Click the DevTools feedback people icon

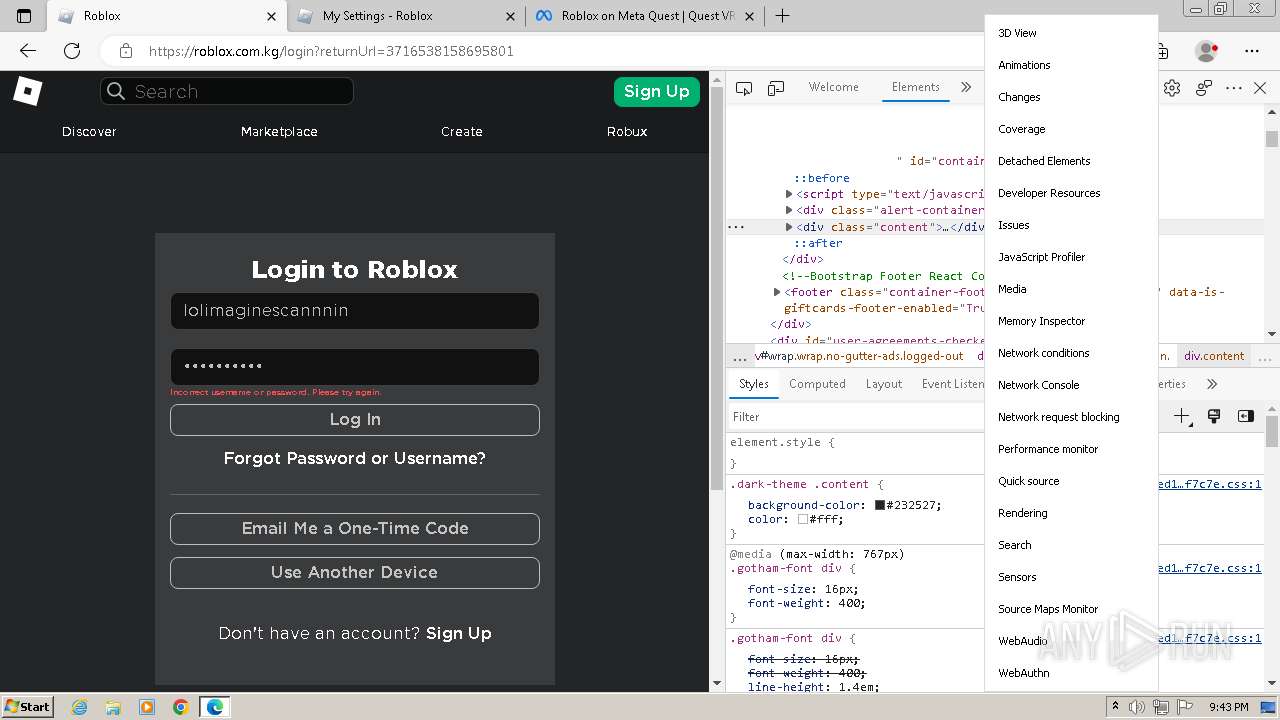tap(1204, 88)
